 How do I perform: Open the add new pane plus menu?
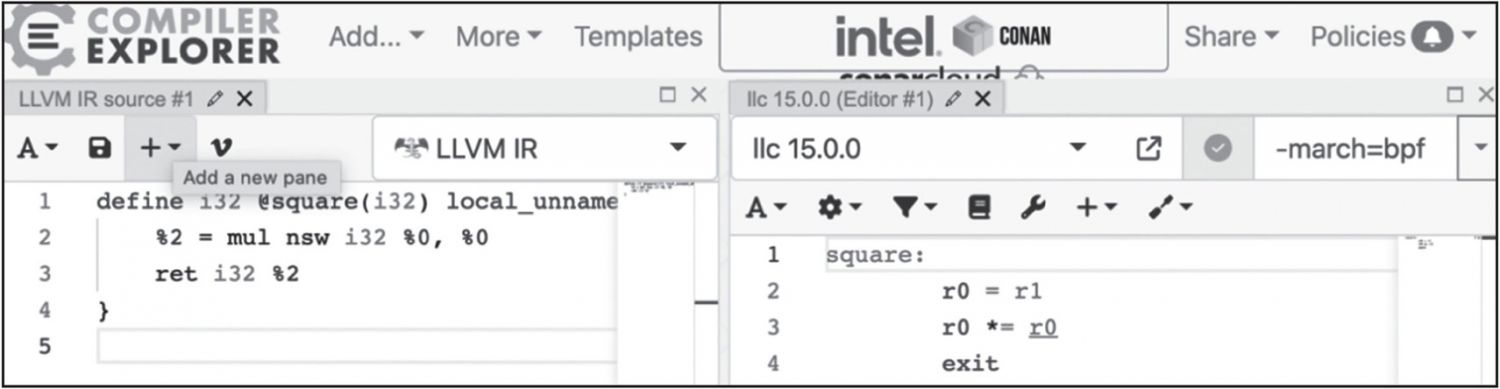tap(160, 148)
